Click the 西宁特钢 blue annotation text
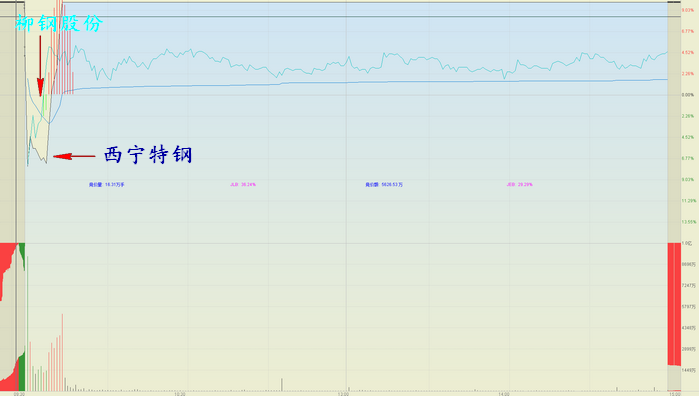This screenshot has width=699, height=396. point(148,155)
